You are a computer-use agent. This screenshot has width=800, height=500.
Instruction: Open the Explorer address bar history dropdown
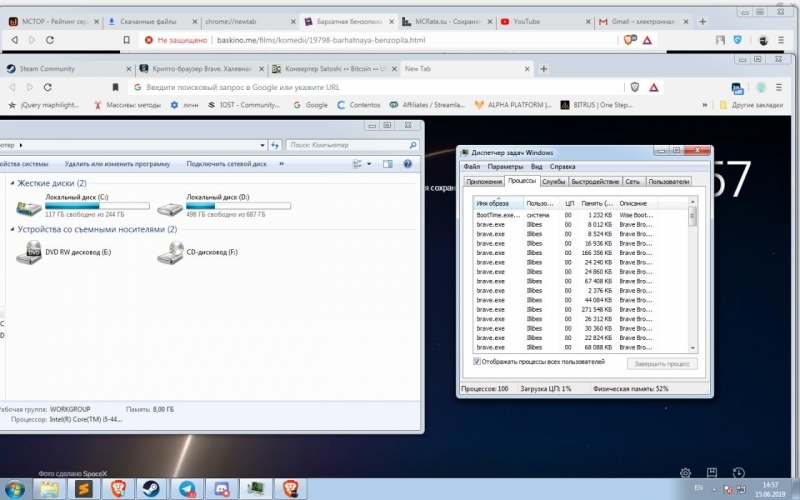[x=262, y=145]
